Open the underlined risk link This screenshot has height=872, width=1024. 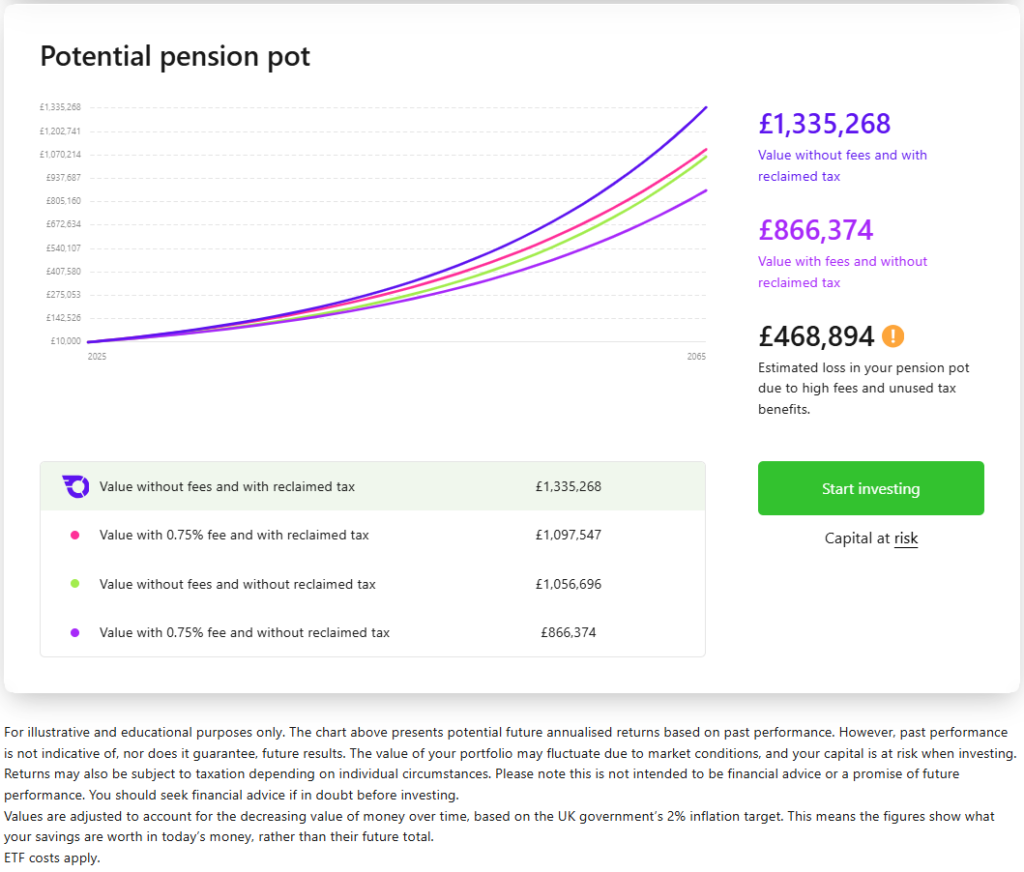(x=906, y=538)
